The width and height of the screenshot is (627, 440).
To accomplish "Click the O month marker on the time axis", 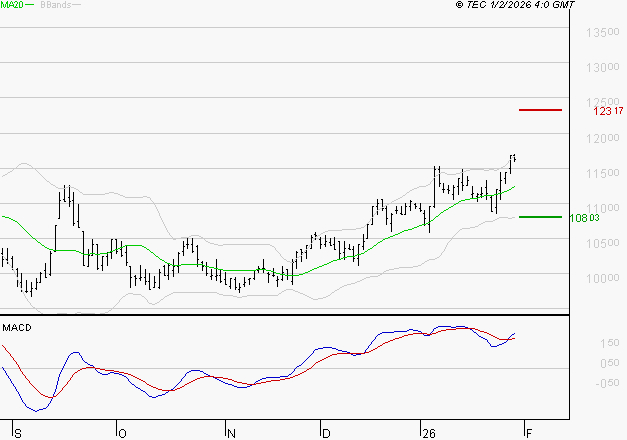I will (122, 433).
